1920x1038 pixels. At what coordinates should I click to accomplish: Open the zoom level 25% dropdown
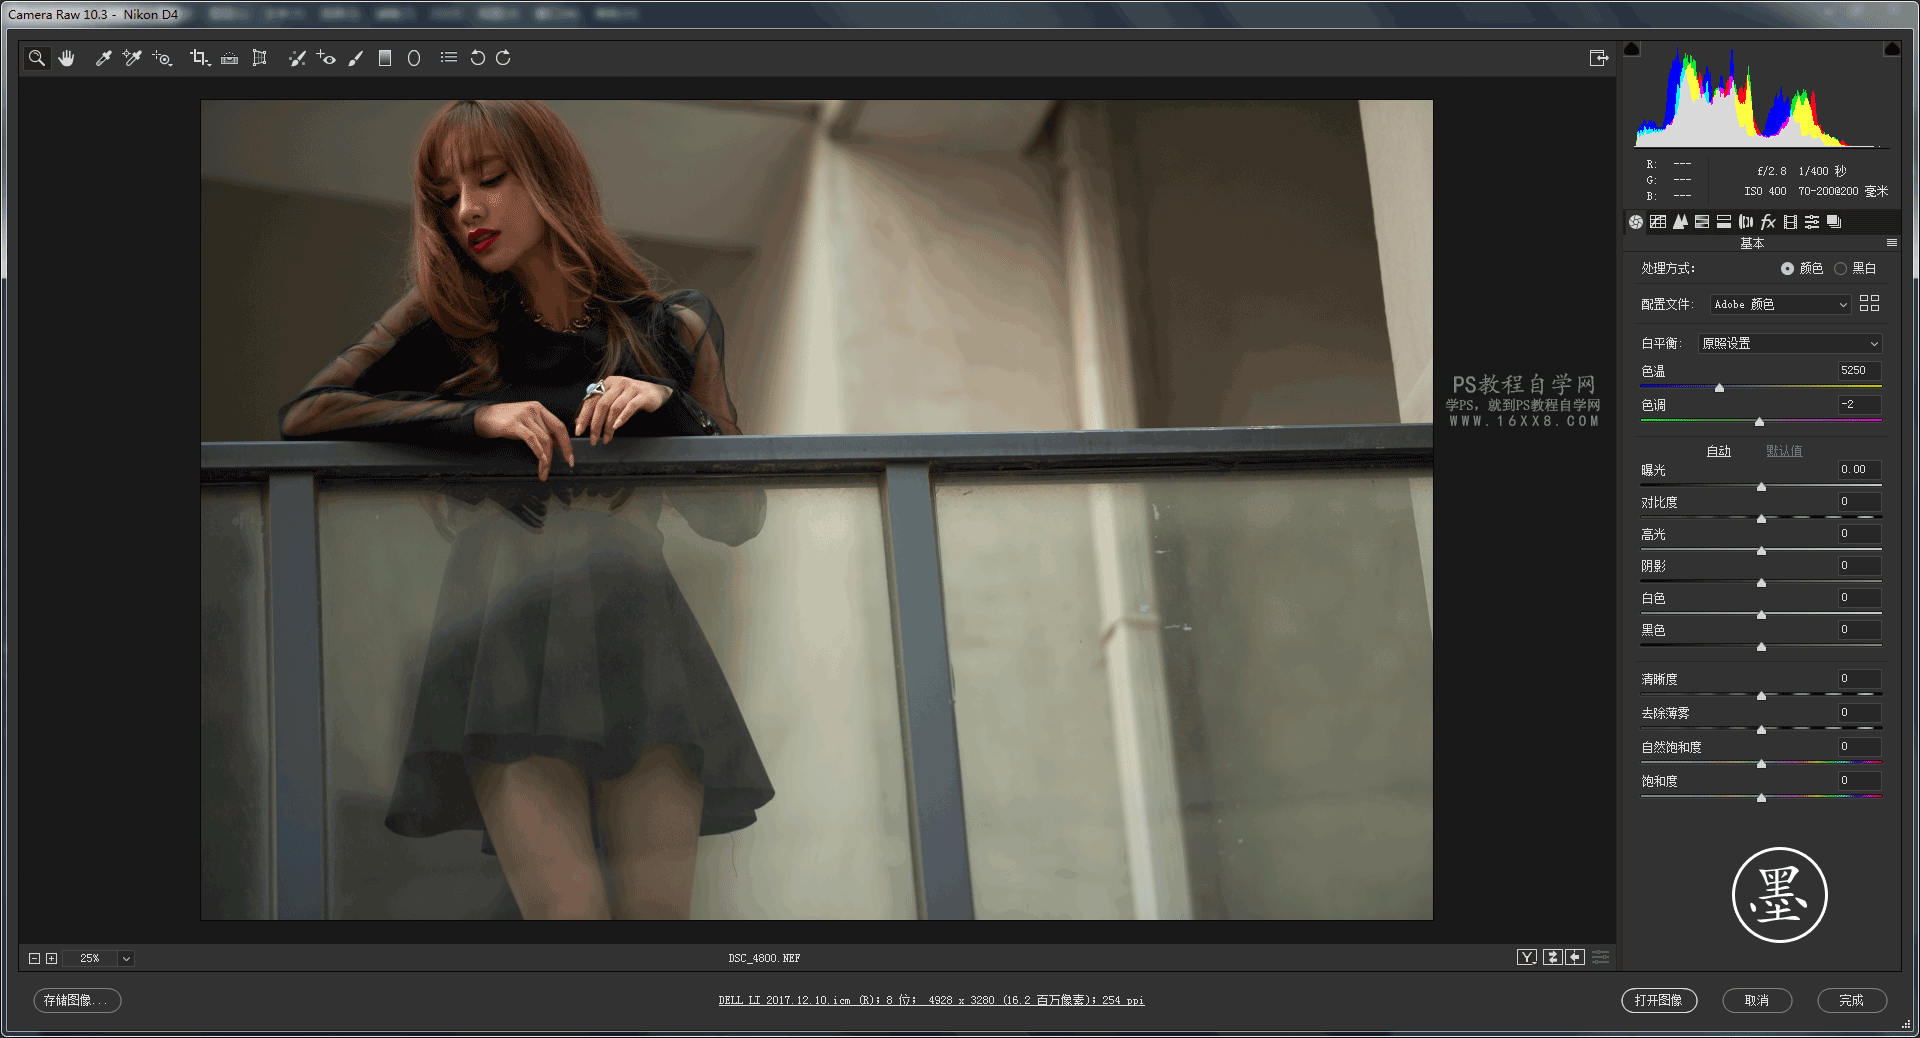coord(126,958)
